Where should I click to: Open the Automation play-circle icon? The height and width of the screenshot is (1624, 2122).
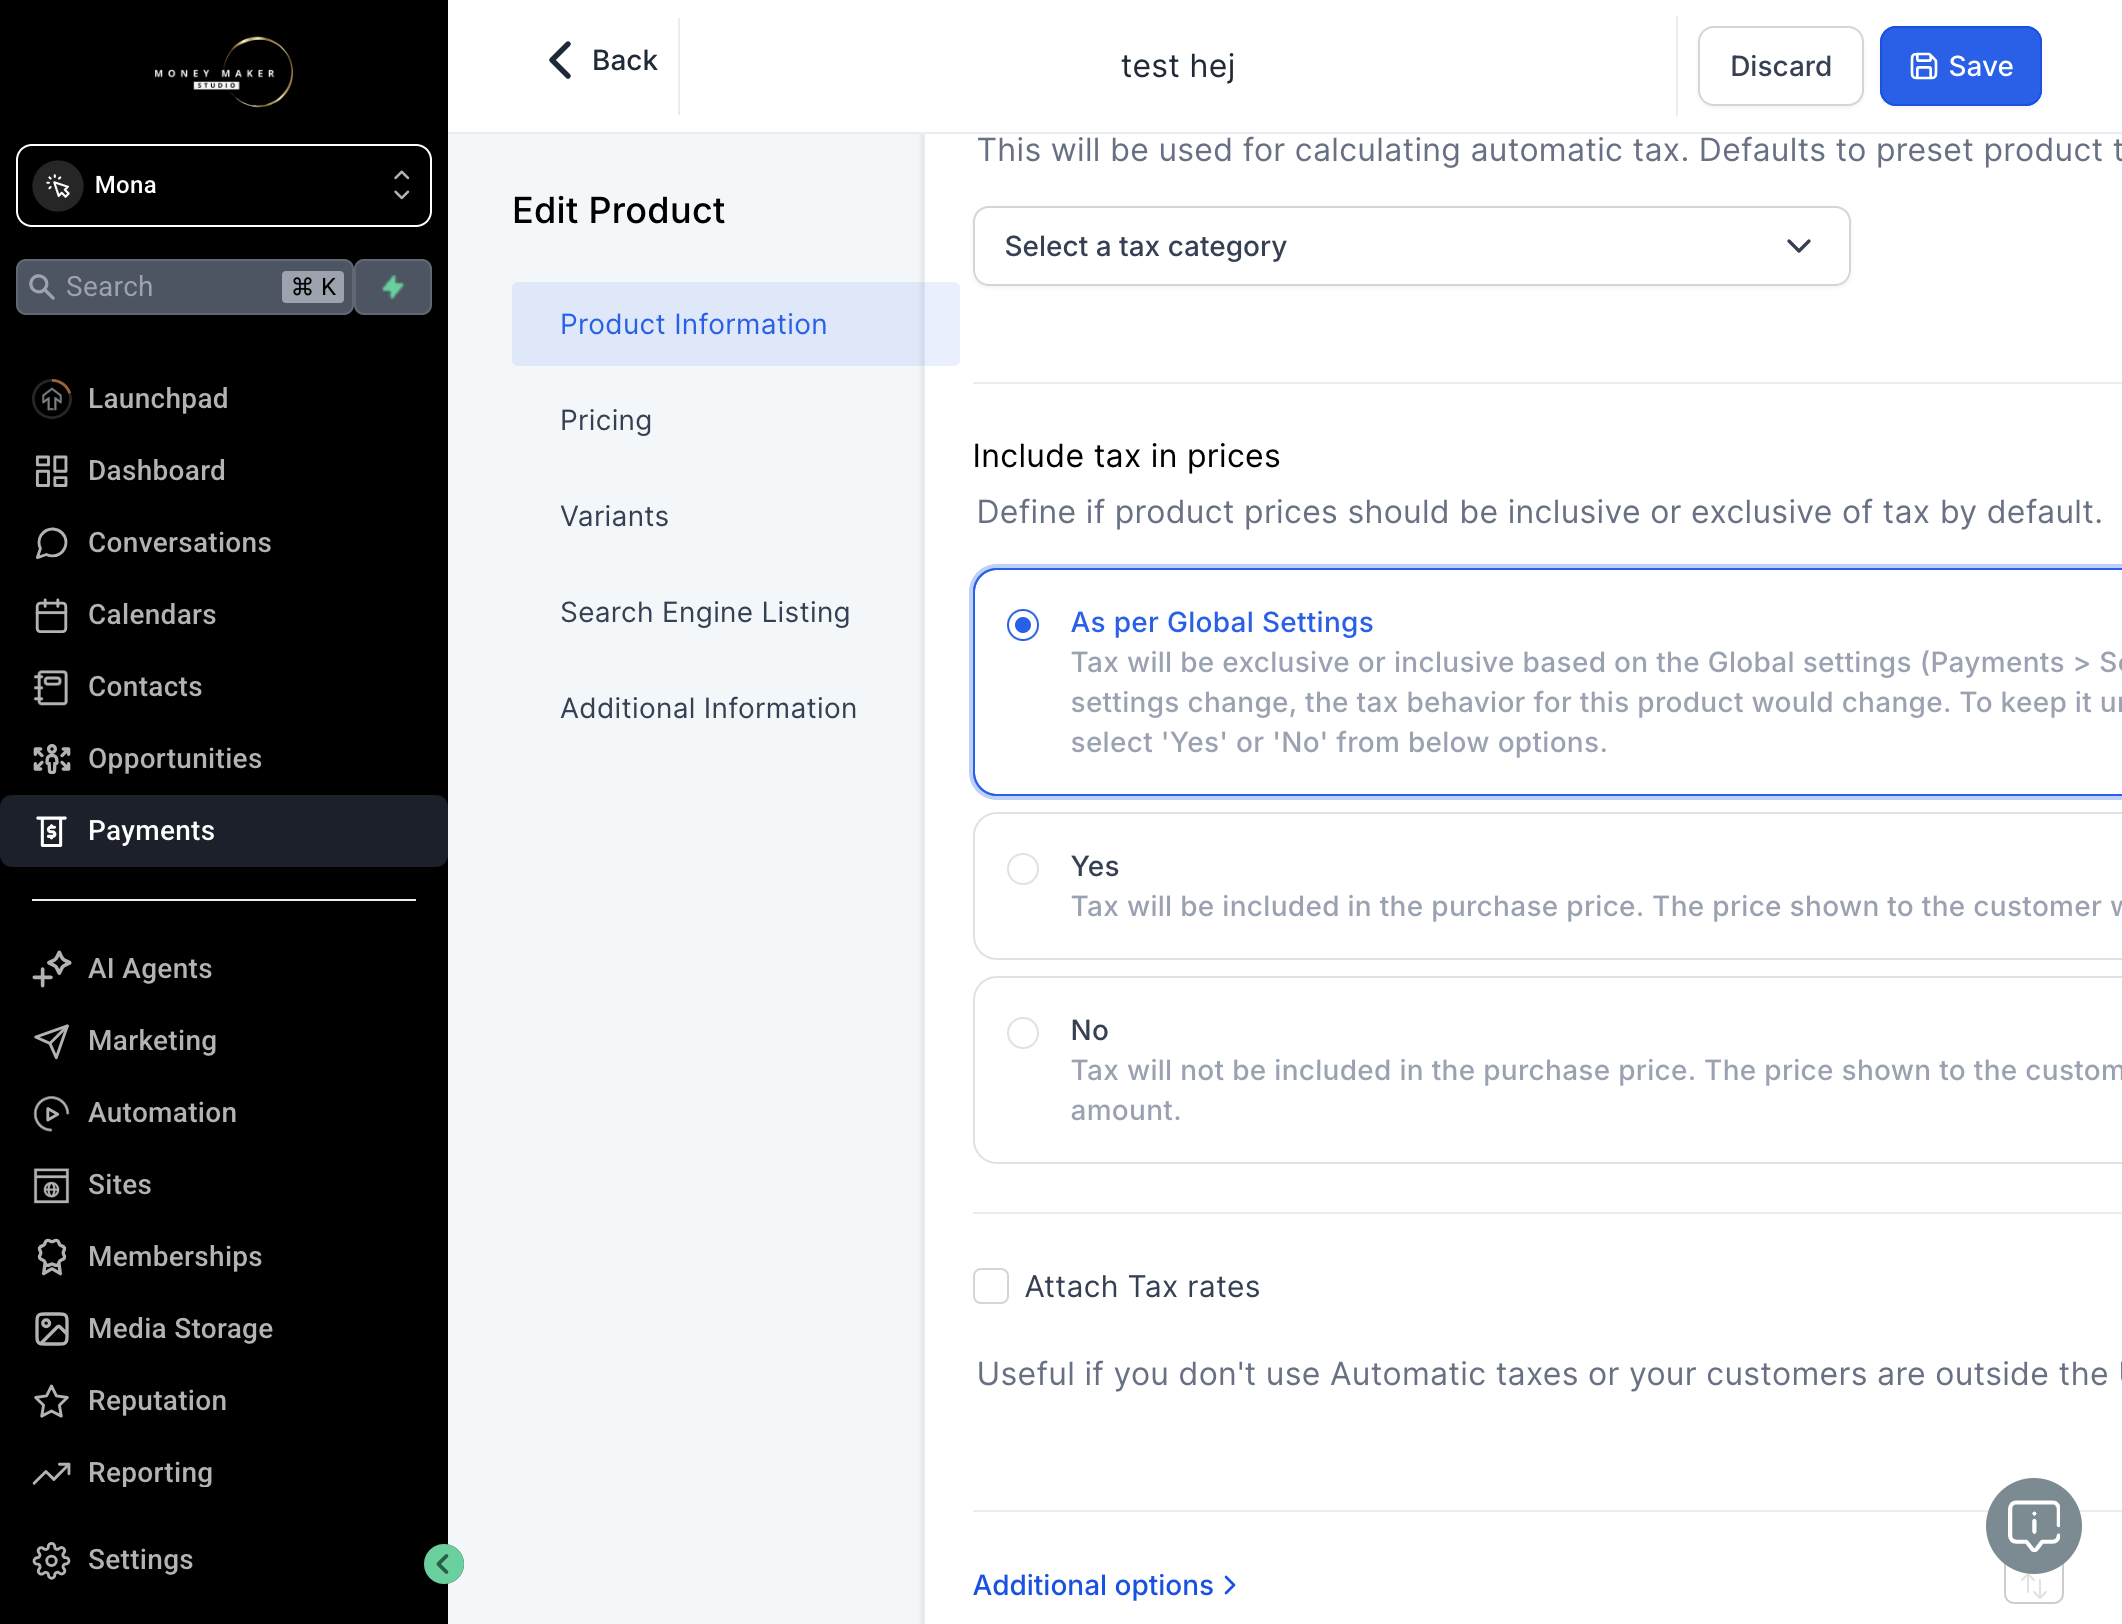[51, 1112]
